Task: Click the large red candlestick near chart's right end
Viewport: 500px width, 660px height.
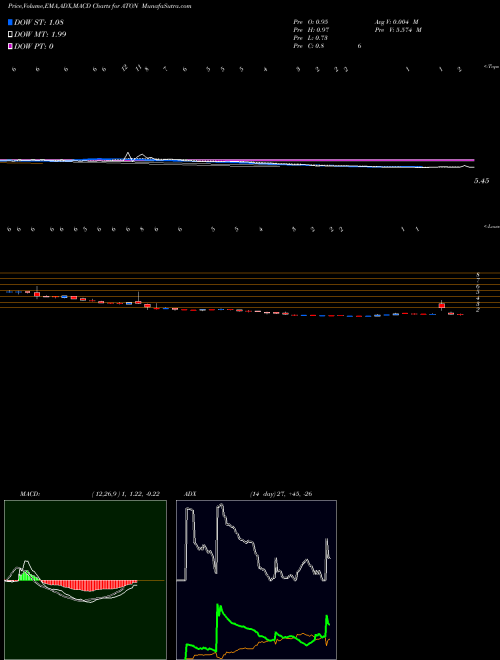Action: pyautogui.click(x=441, y=306)
